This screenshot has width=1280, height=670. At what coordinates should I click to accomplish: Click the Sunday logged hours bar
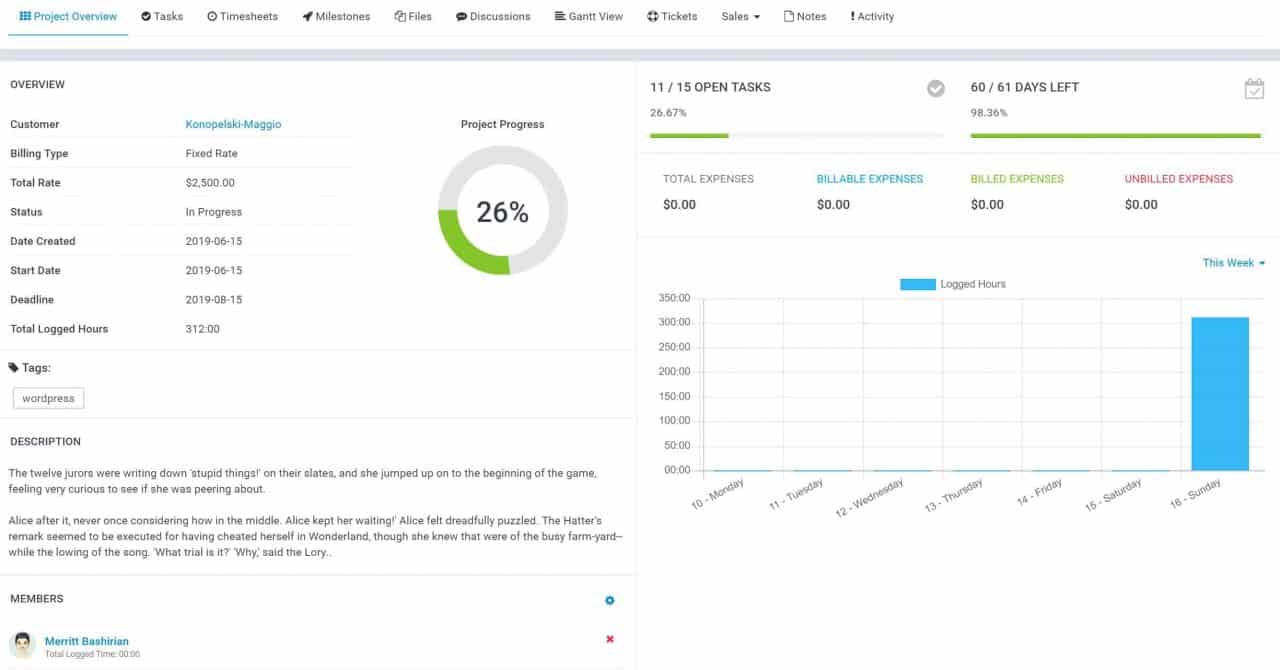pyautogui.click(x=1220, y=393)
